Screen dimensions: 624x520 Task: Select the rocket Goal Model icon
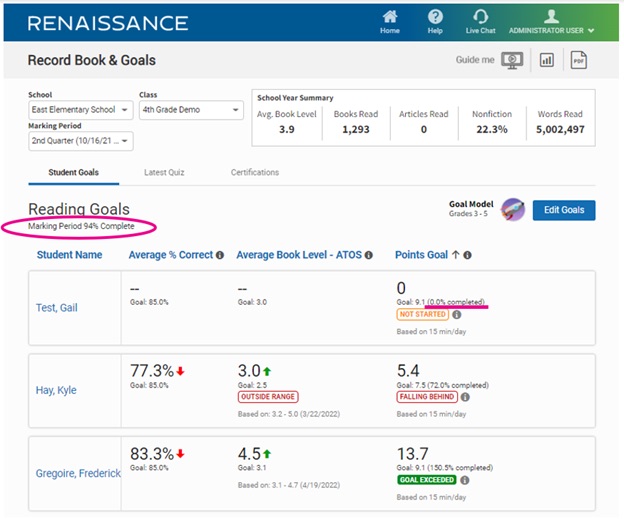513,209
